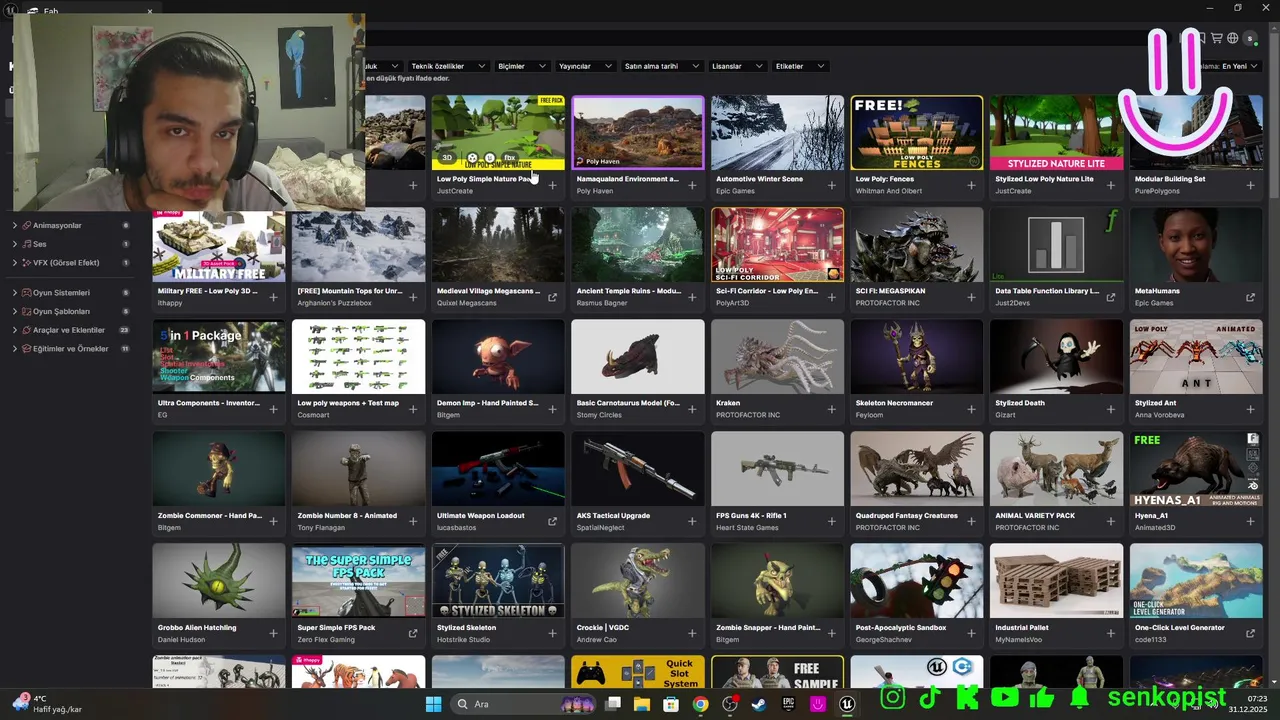Expand Eğitimler ve Örnekler chevron
1280x720 pixels.
tap(14, 349)
